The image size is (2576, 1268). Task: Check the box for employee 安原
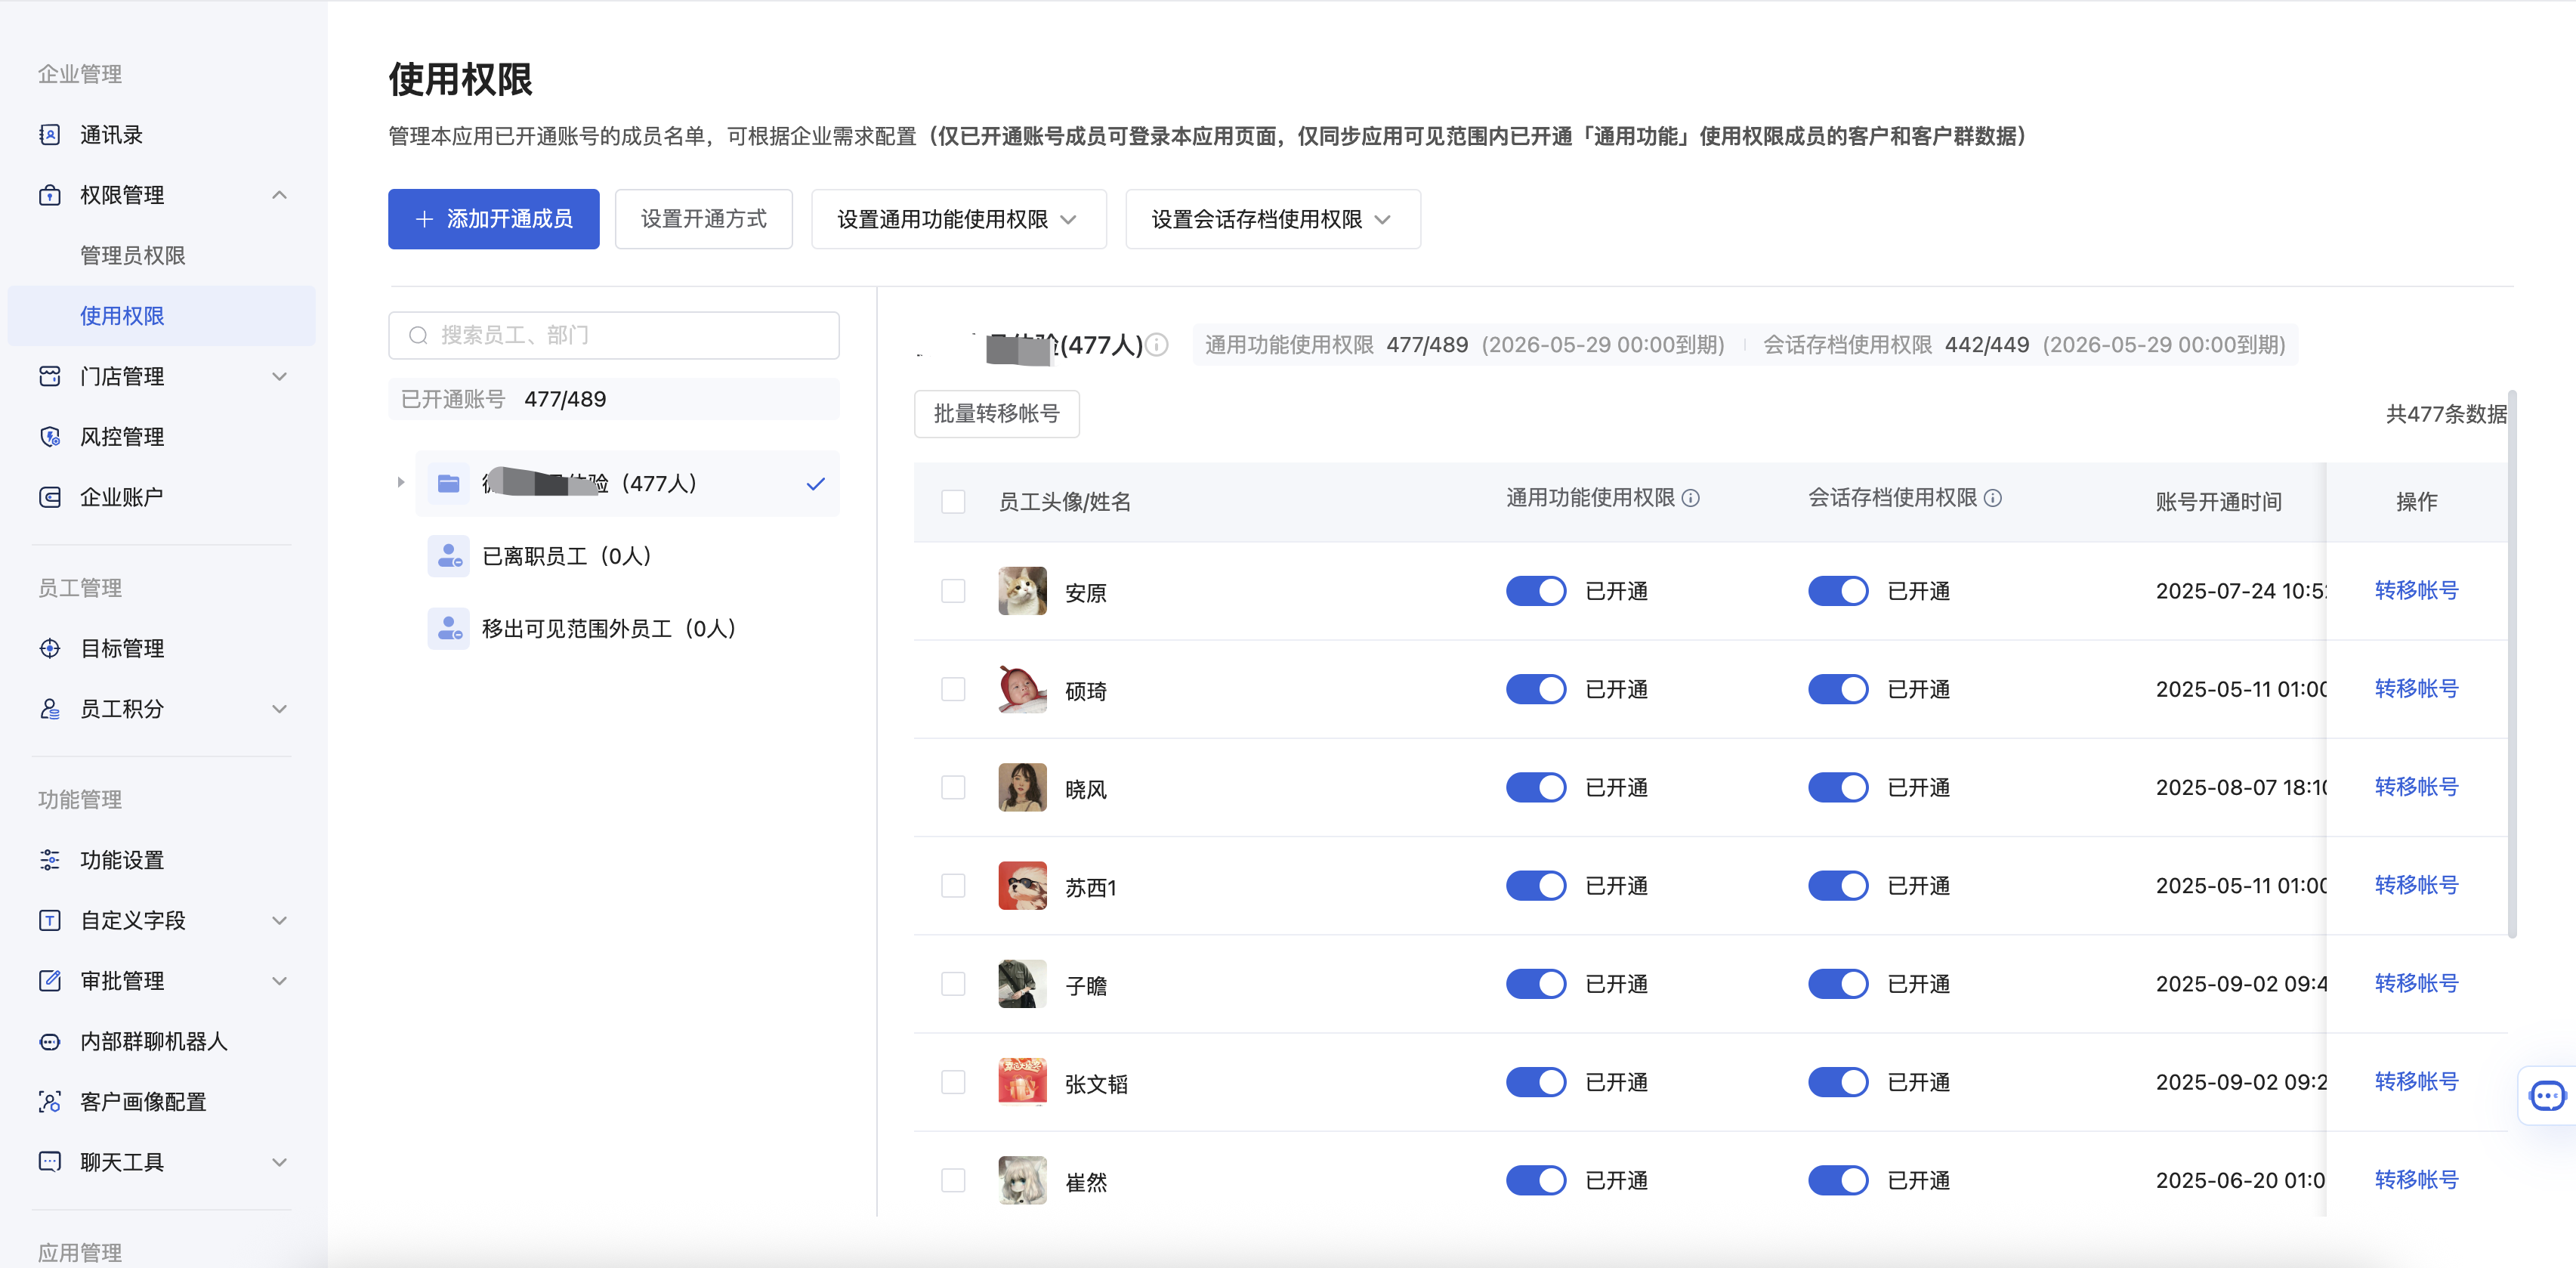(953, 591)
